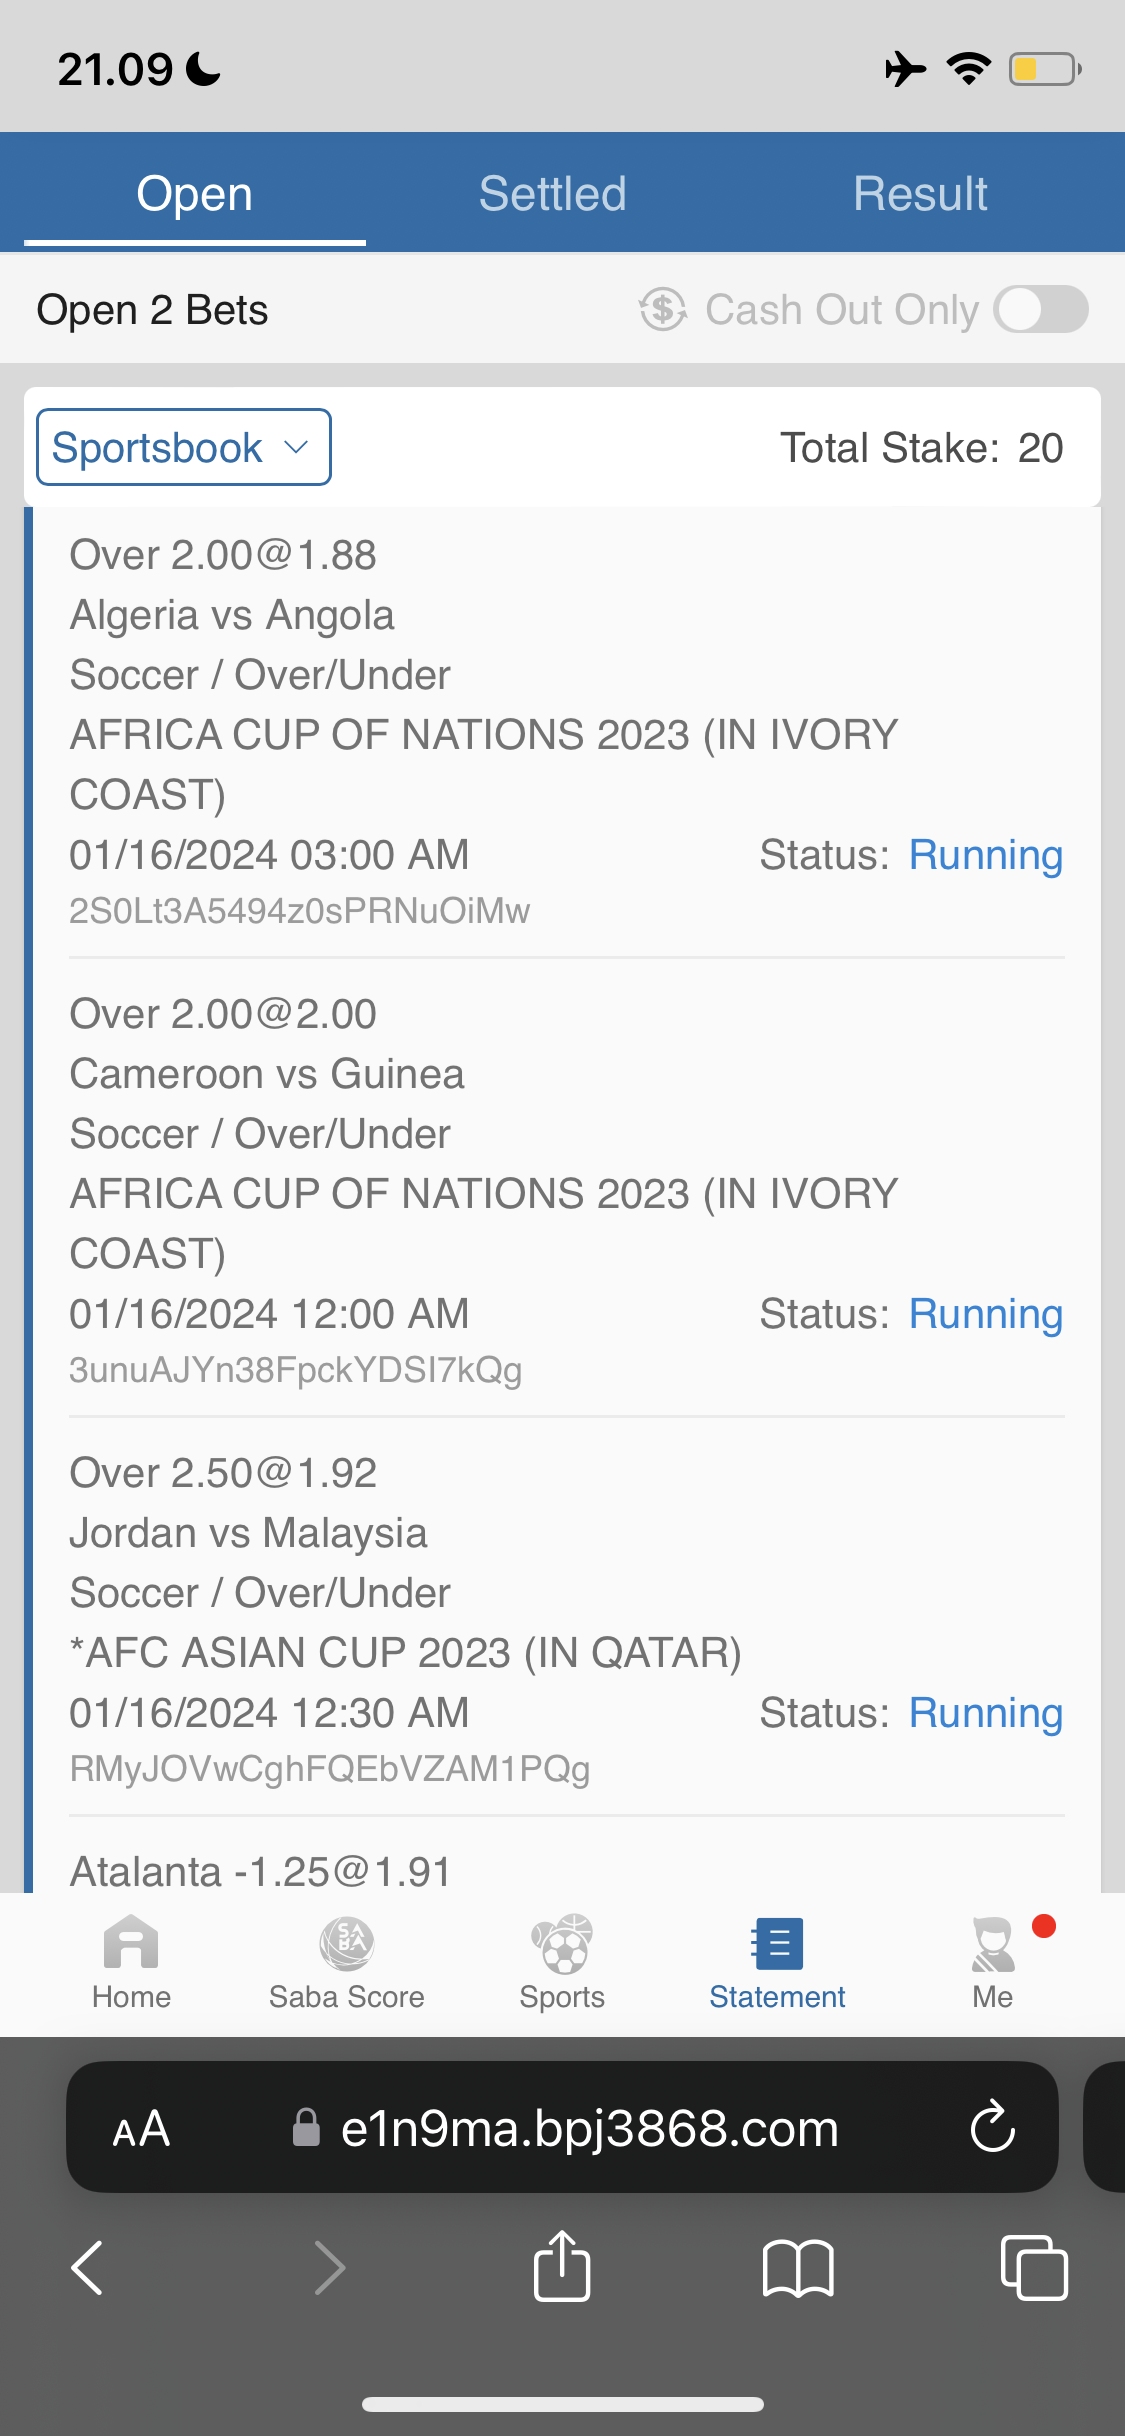This screenshot has width=1125, height=2436.
Task: Expand the Sportsbook dropdown
Action: (184, 447)
